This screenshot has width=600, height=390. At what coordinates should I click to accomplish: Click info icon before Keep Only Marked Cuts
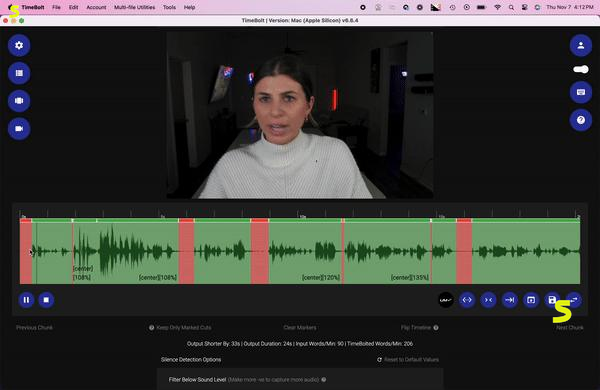coord(152,328)
